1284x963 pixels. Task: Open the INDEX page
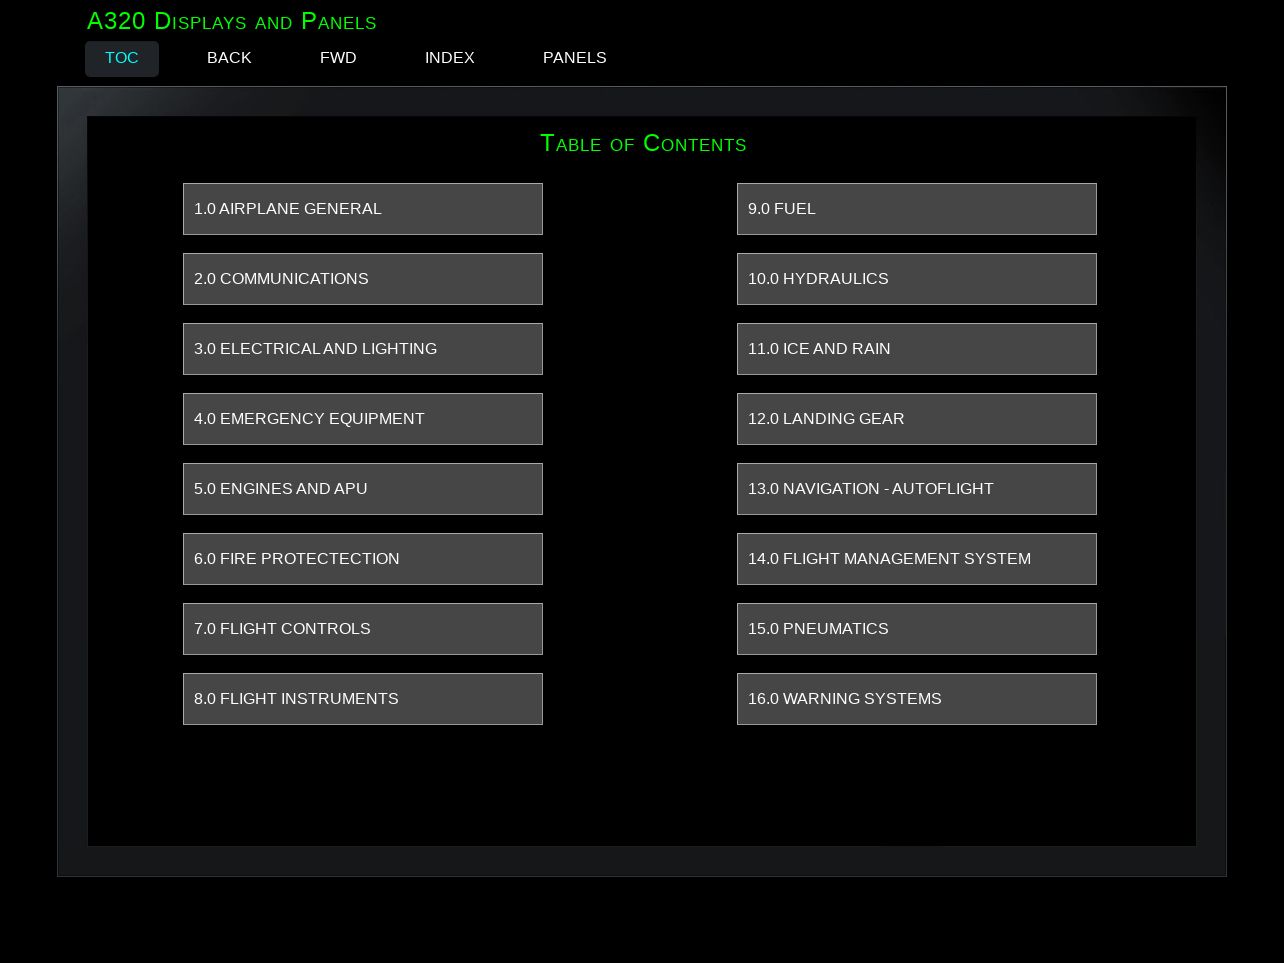pos(450,59)
